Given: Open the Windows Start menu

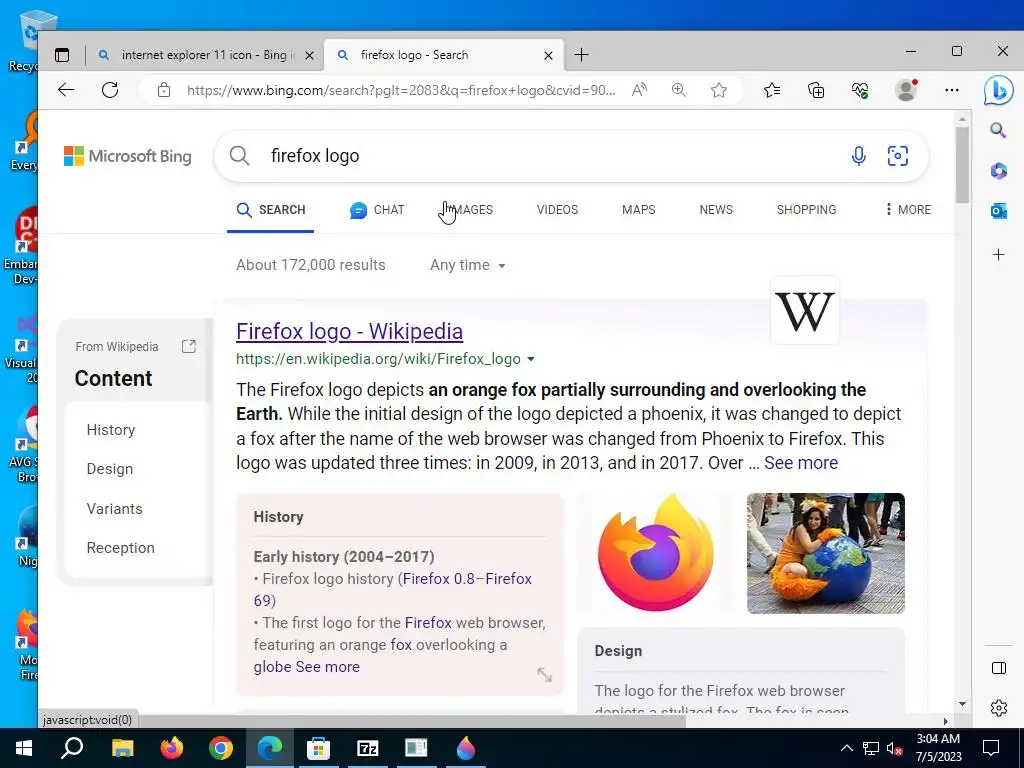Looking at the screenshot, I should click(x=24, y=748).
